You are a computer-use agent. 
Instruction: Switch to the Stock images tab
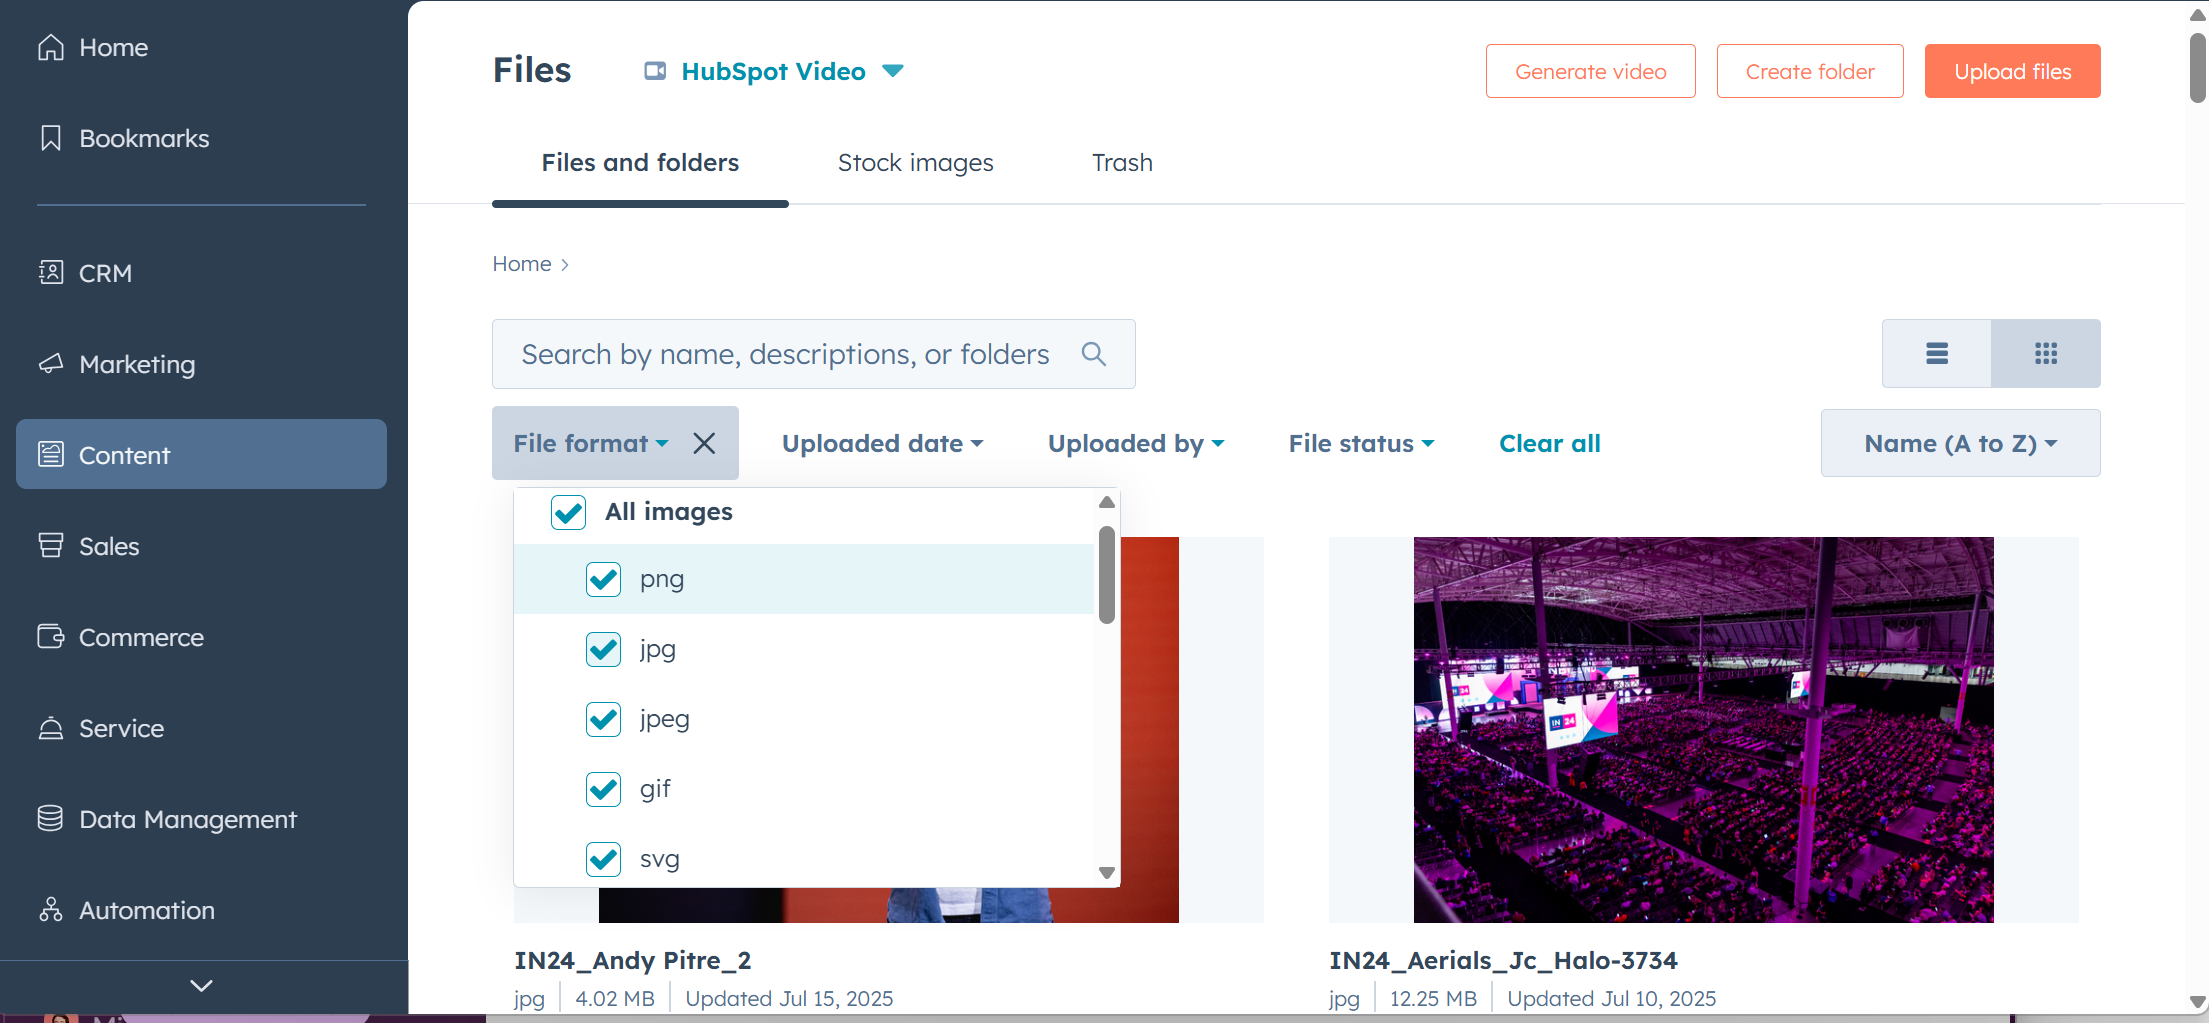915,163
